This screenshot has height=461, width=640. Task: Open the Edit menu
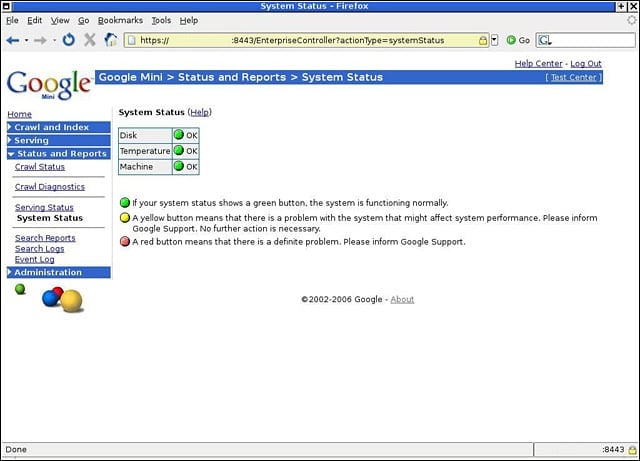[x=35, y=20]
